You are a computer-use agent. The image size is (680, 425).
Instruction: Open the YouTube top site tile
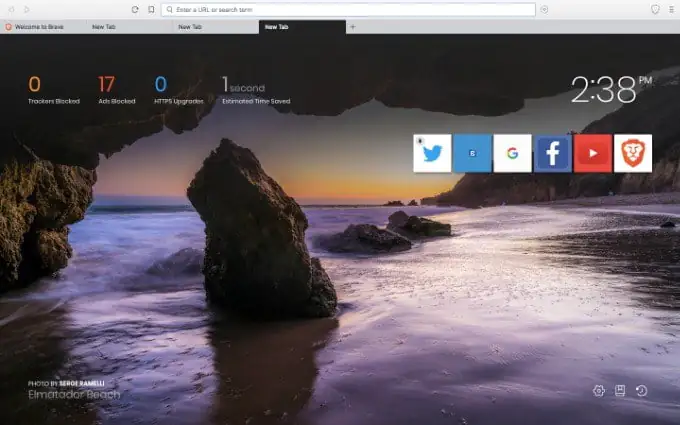click(593, 153)
